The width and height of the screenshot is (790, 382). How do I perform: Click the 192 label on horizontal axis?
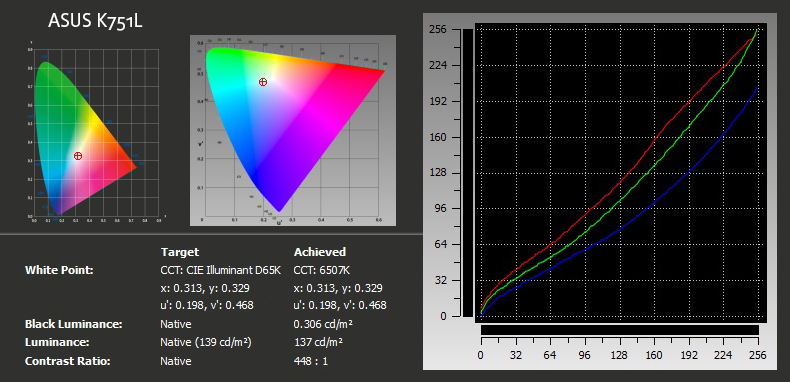coord(689,355)
